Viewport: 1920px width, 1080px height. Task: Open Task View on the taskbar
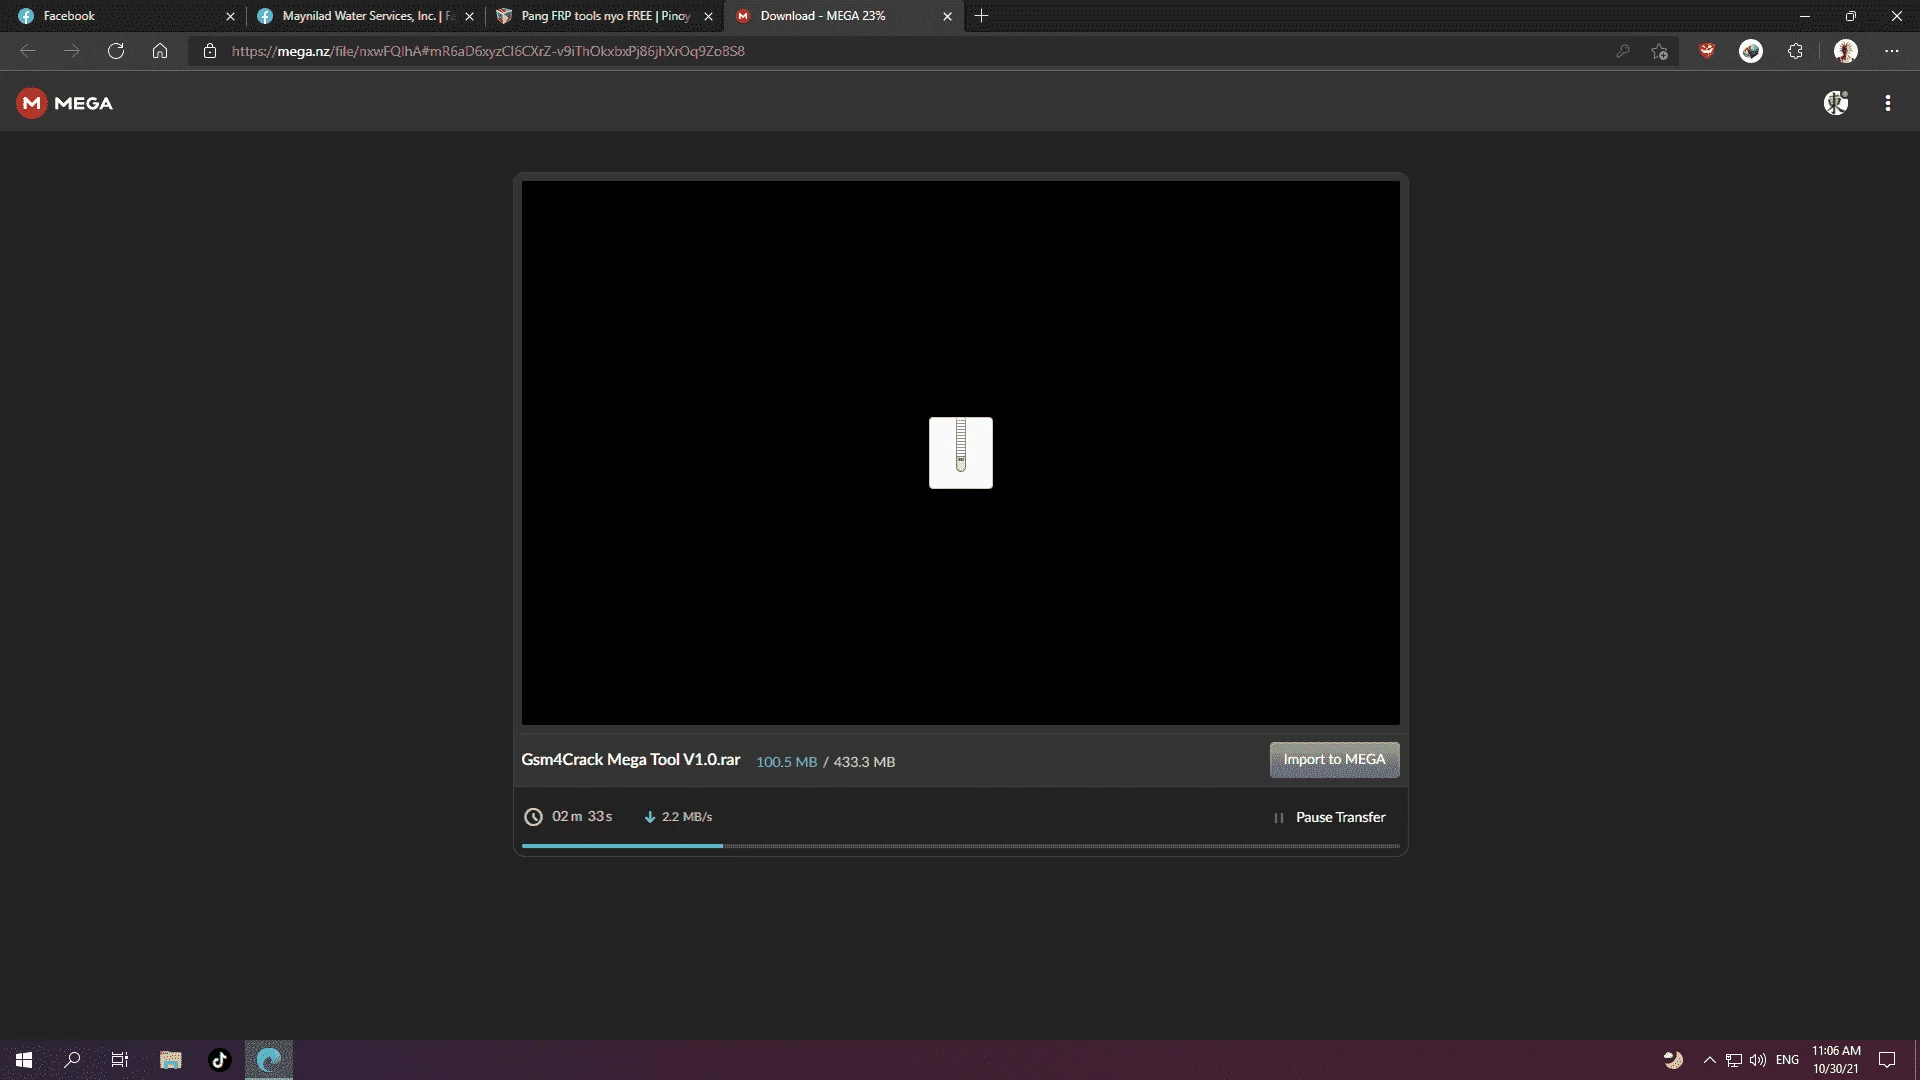(x=120, y=1060)
